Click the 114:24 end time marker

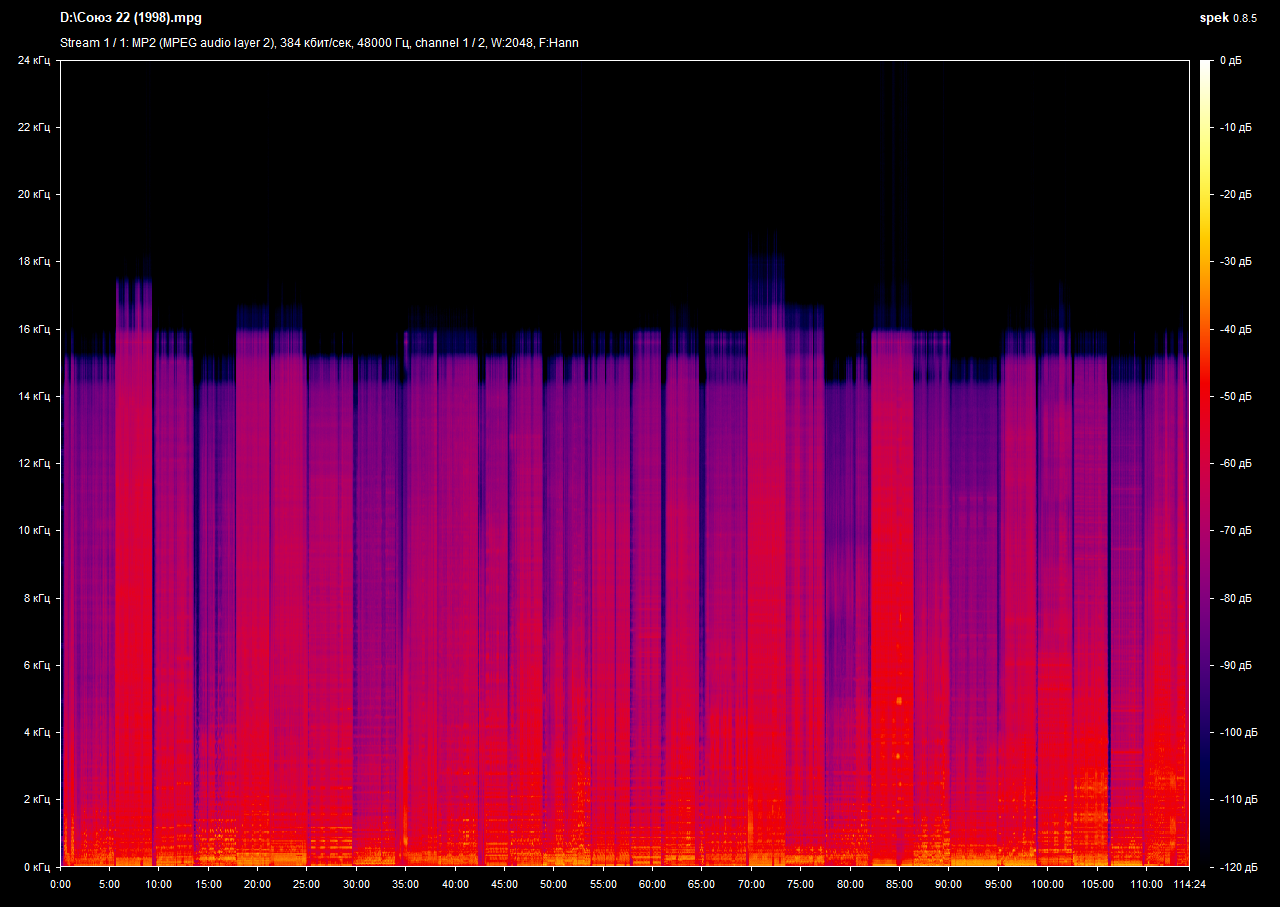1188,885
